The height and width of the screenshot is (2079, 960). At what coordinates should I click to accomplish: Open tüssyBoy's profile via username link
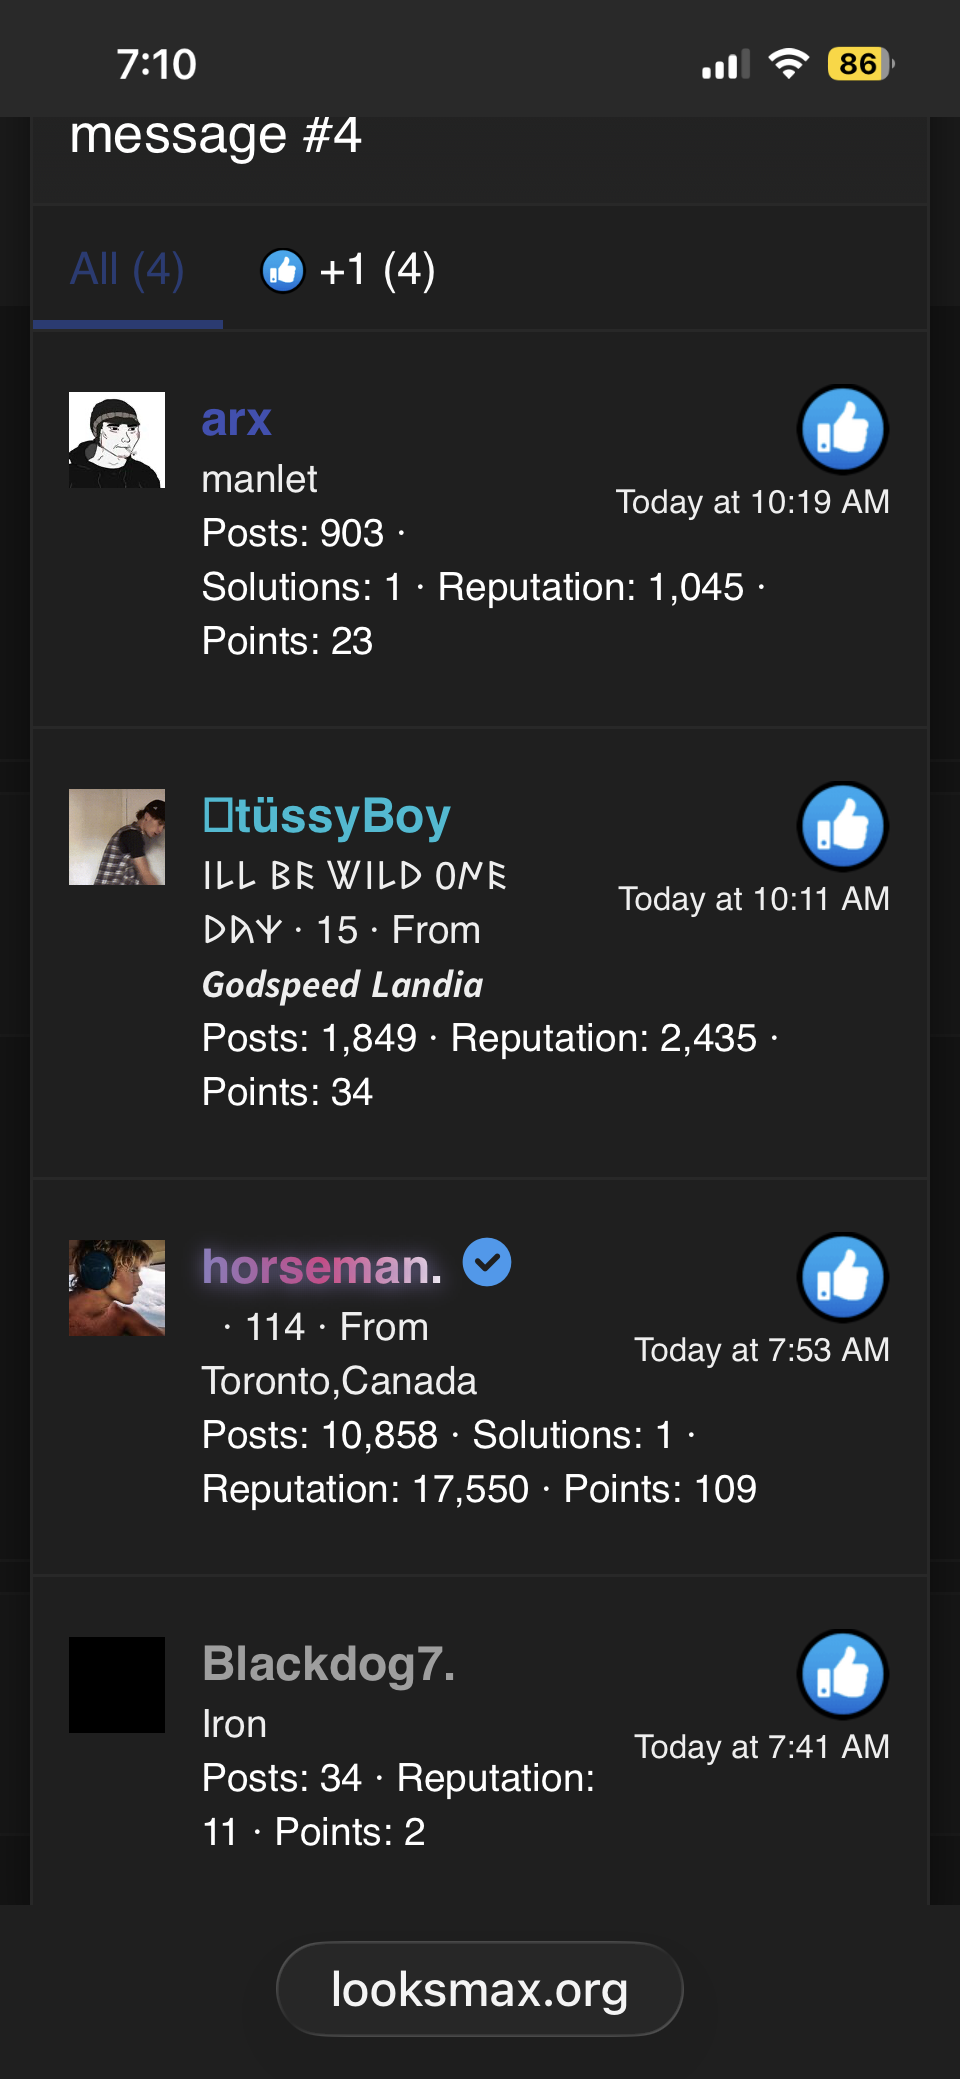pos(327,816)
